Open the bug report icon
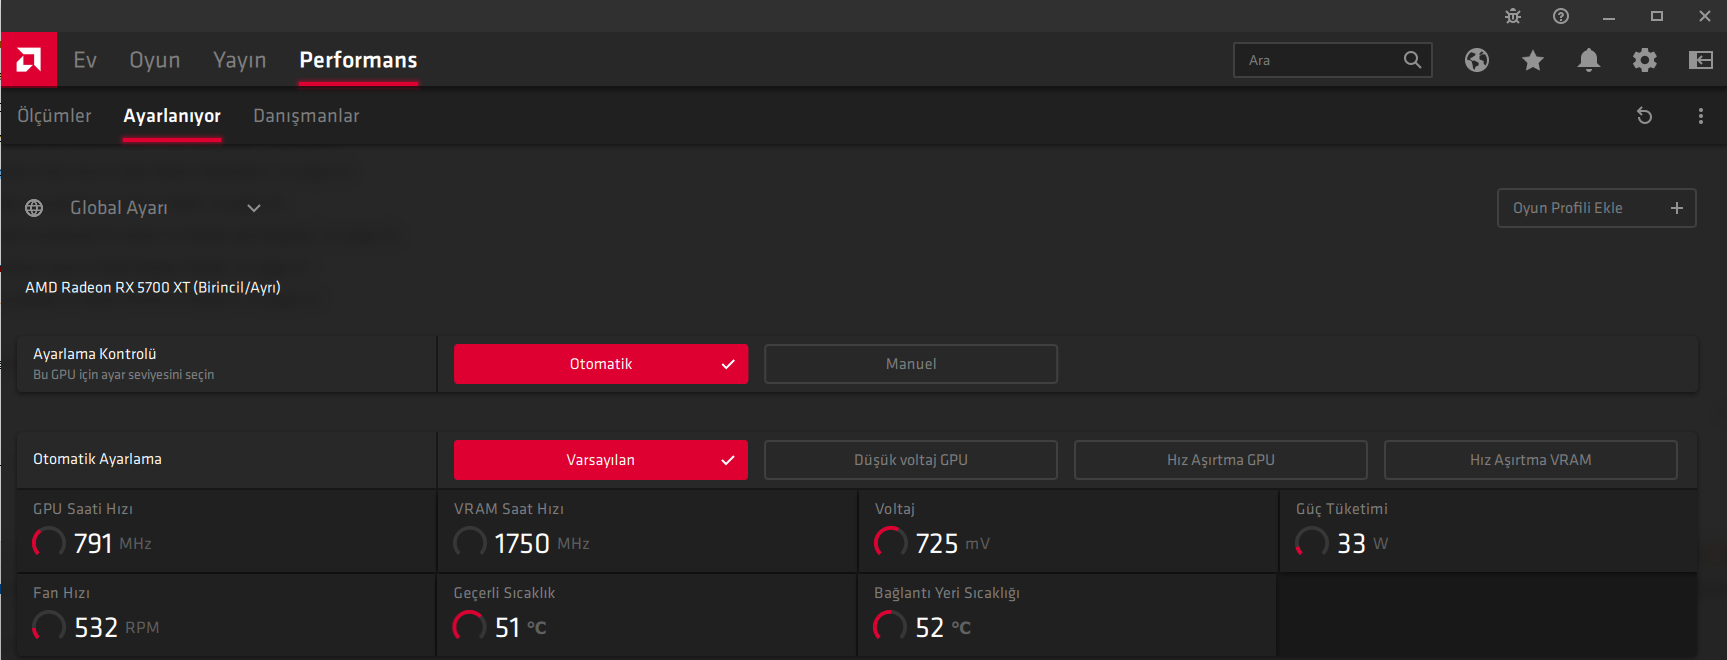This screenshot has width=1727, height=660. 1513,16
